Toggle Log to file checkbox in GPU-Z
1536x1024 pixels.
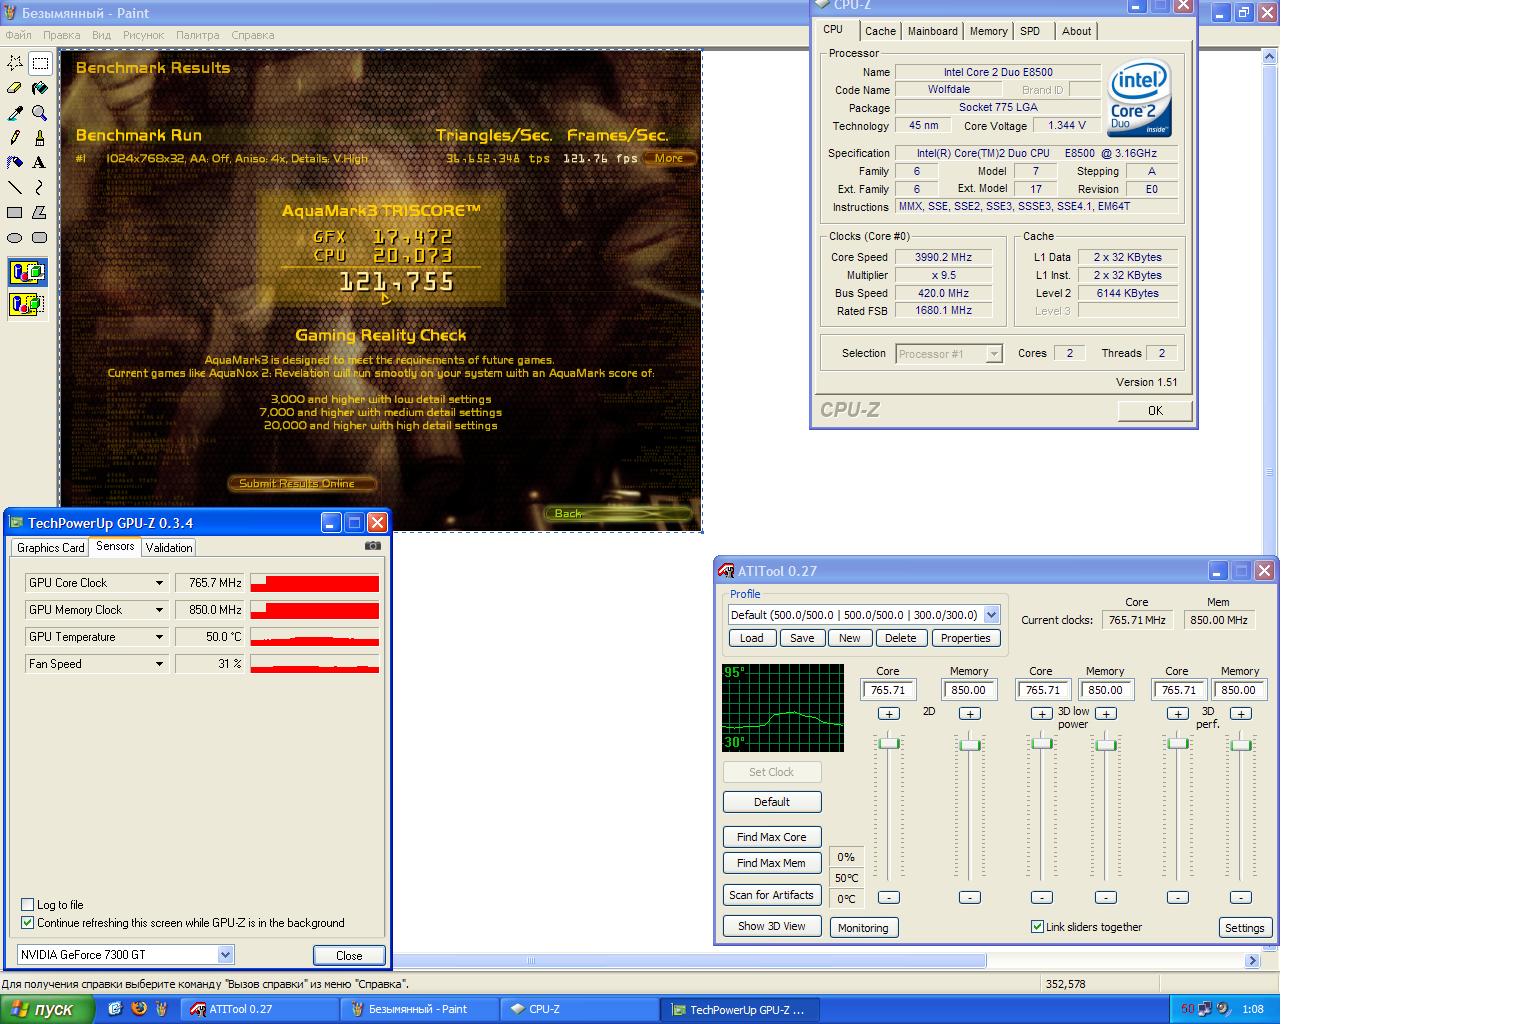pos(28,904)
